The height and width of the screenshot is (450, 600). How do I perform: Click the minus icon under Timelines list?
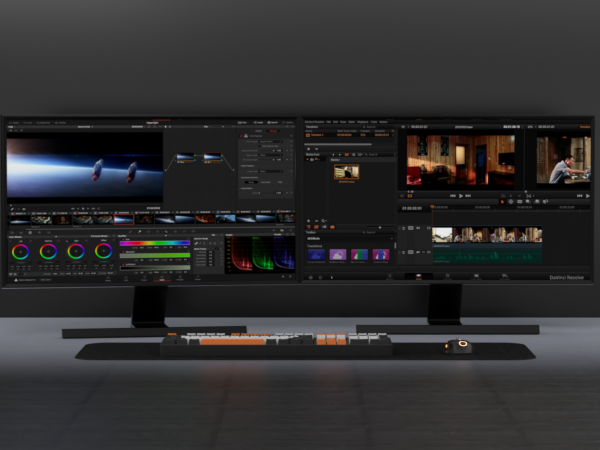[316, 149]
